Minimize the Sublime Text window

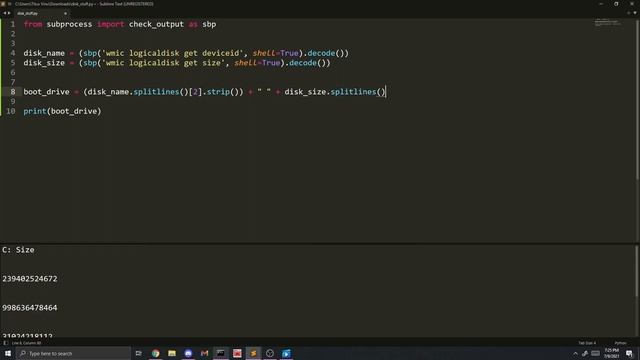pos(601,4)
